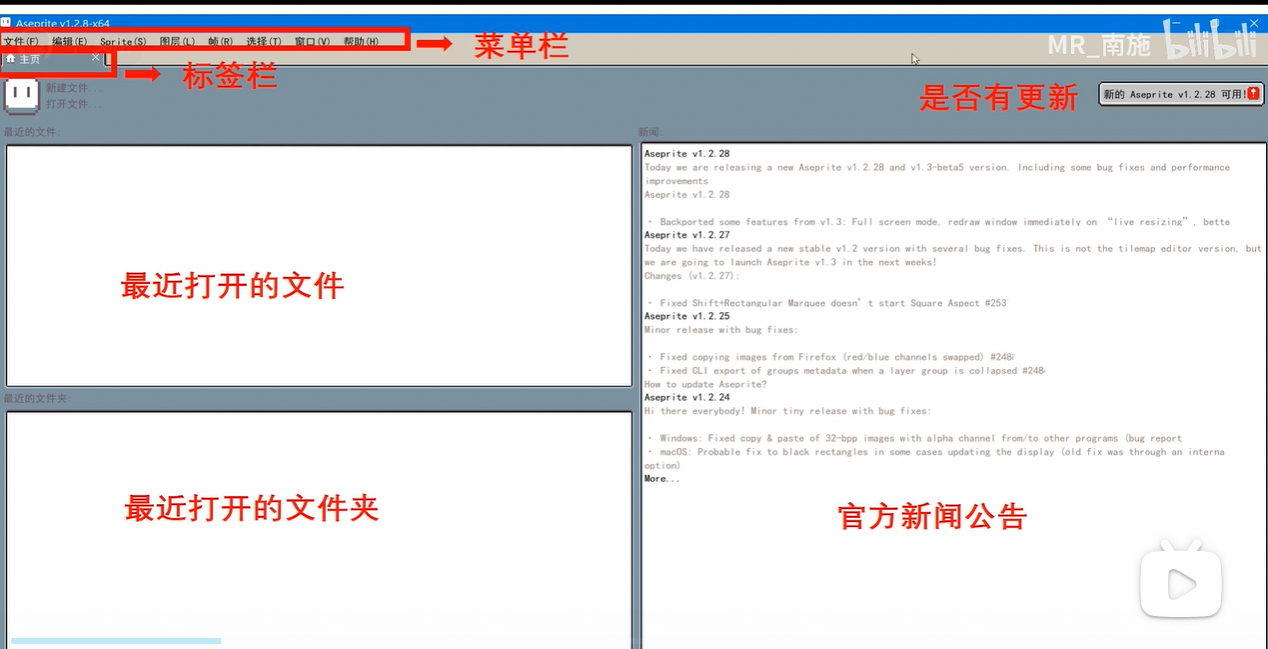Click the macOS: Probable fix to black rectangles line
Screen dimensions: 1268x649
click(x=938, y=452)
